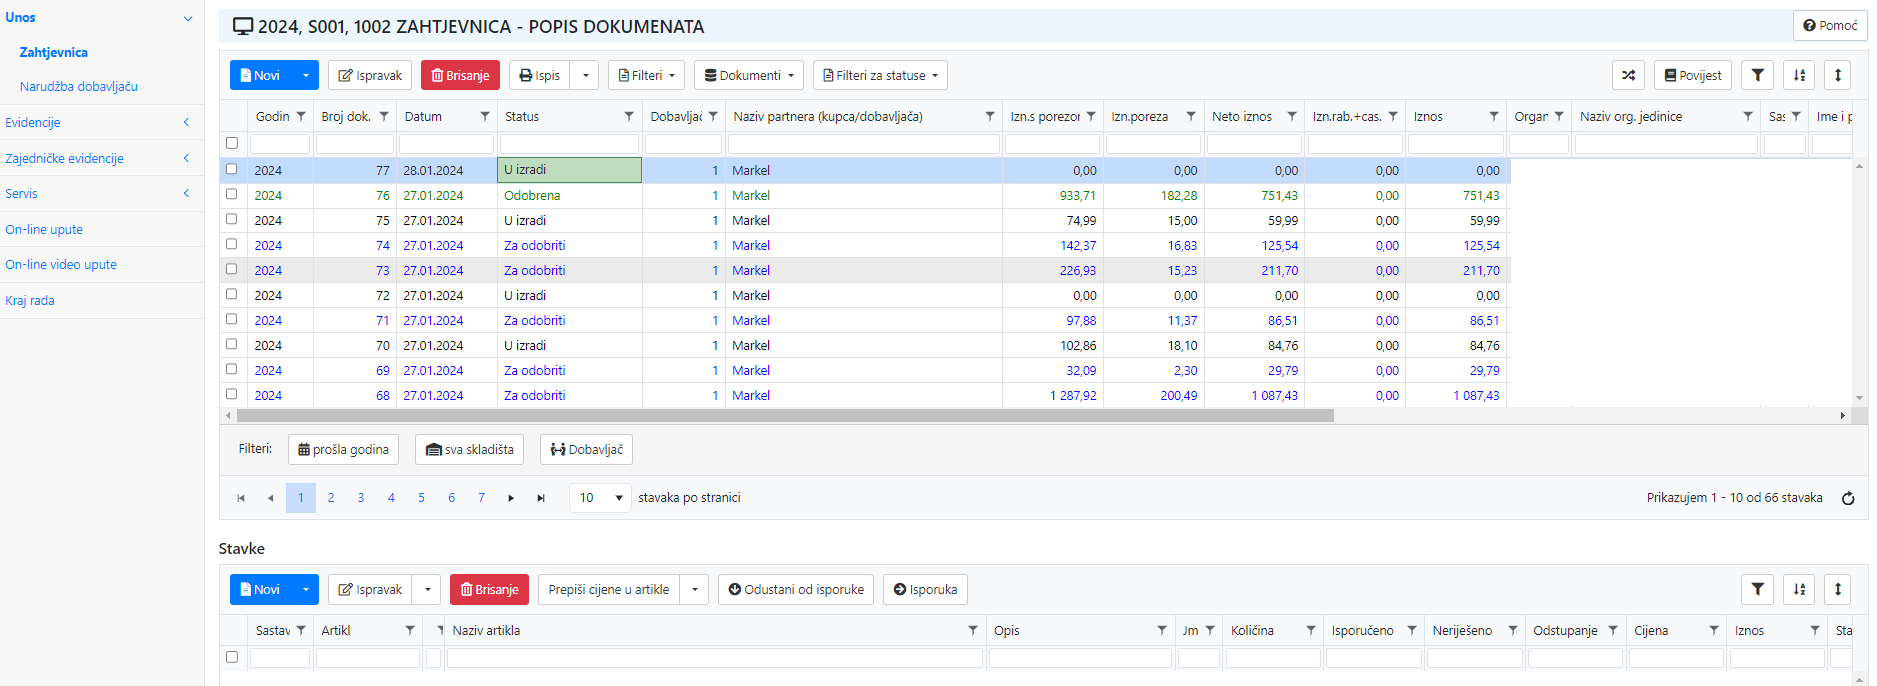Click the refresh icon beside record count
This screenshot has width=1877, height=686.
point(1848,498)
